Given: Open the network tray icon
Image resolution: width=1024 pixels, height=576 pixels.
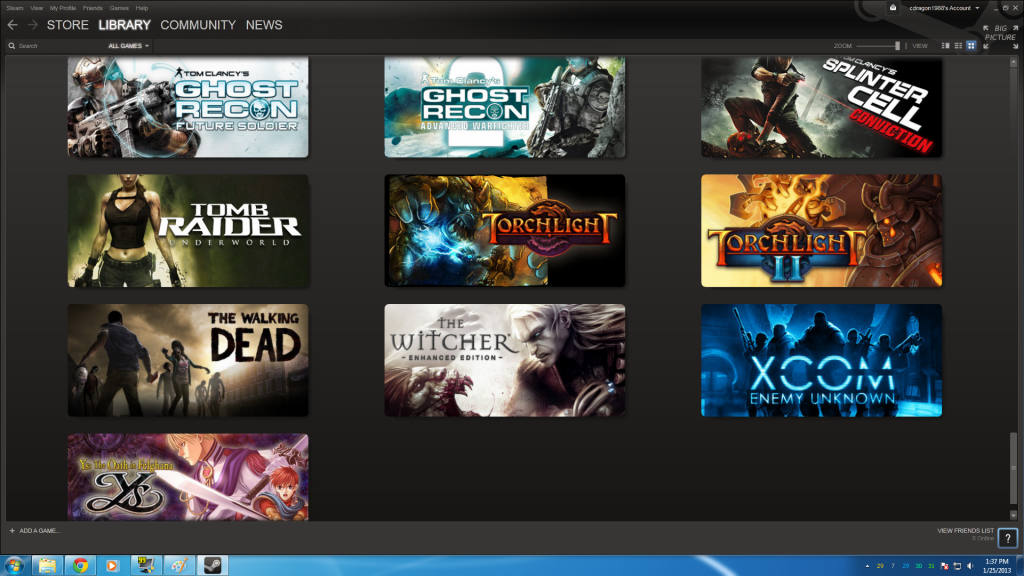Looking at the screenshot, I should point(957,566).
